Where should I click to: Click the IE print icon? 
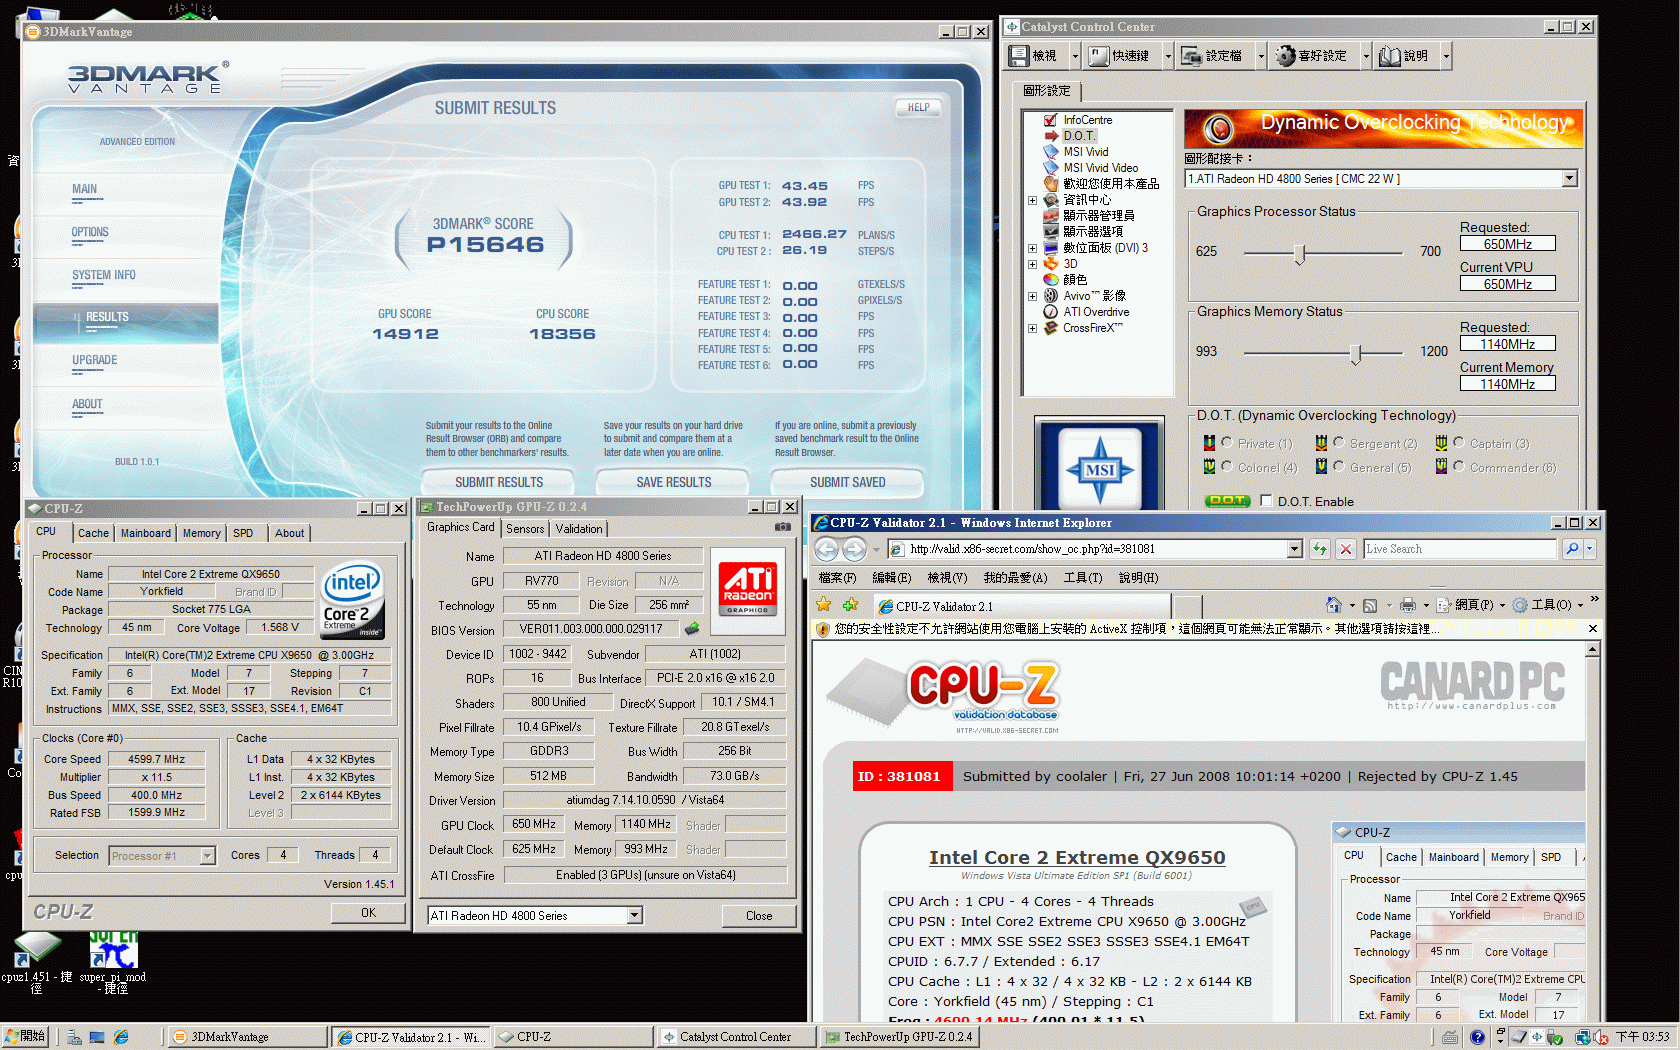pos(1408,605)
